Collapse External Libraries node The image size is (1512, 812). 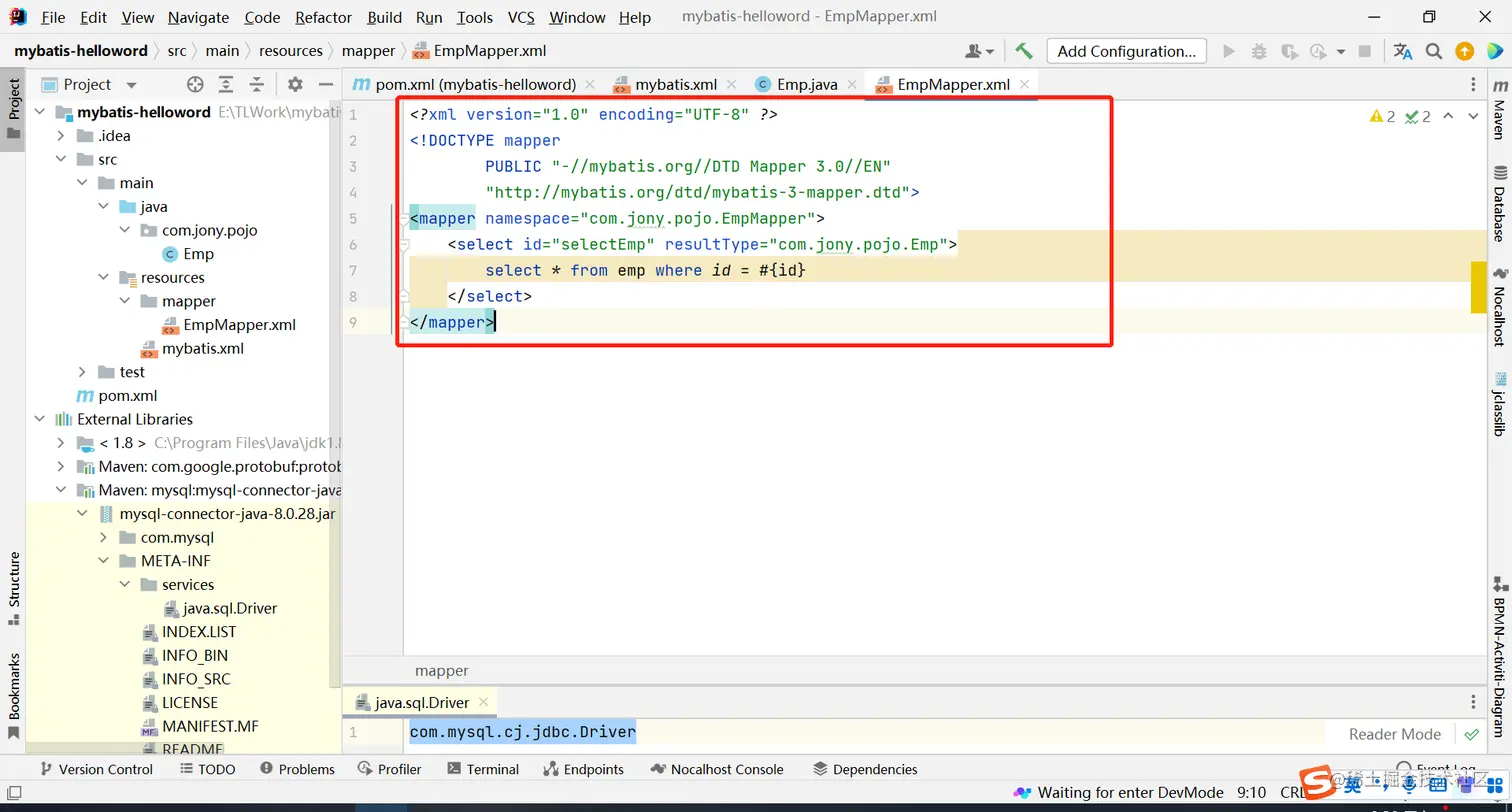point(40,419)
